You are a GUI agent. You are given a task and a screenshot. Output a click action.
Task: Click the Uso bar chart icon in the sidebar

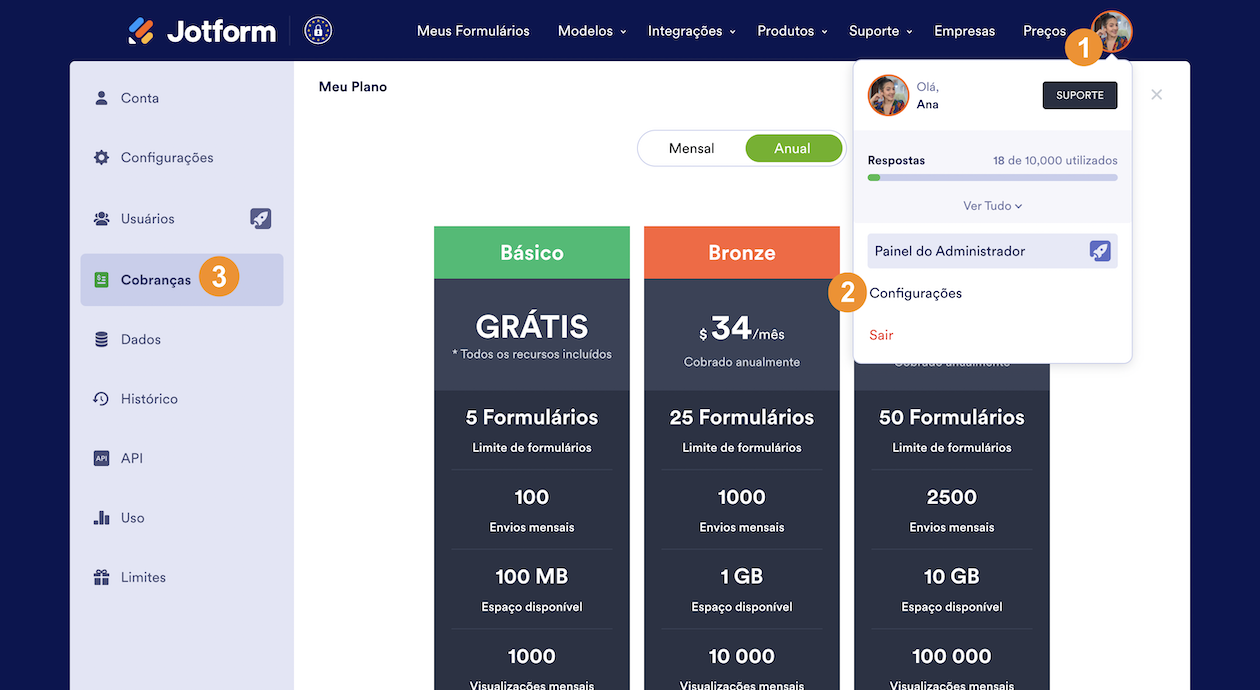(x=101, y=518)
